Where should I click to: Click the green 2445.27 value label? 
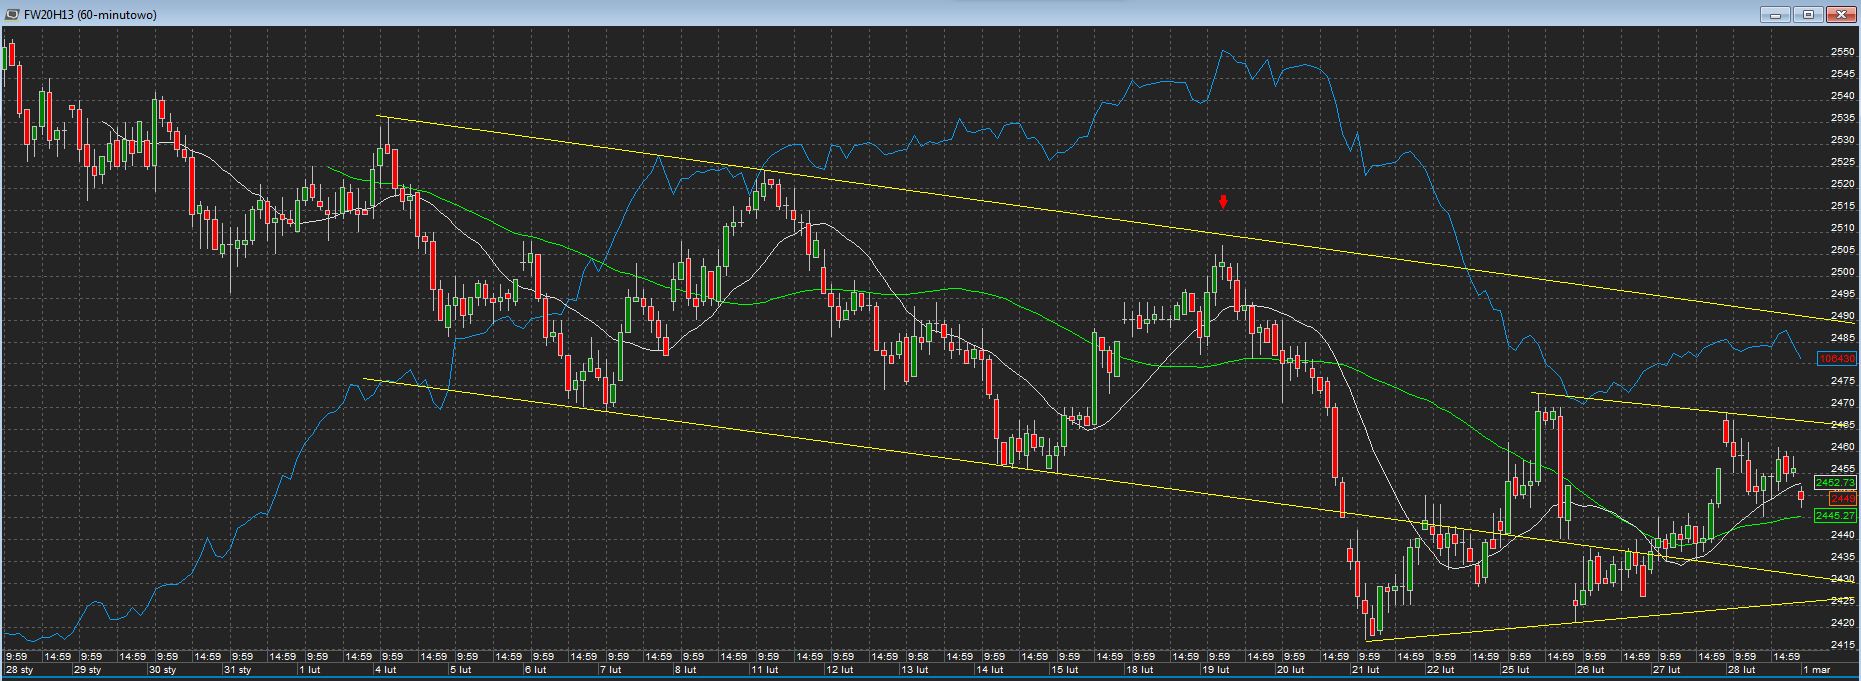tap(1835, 516)
